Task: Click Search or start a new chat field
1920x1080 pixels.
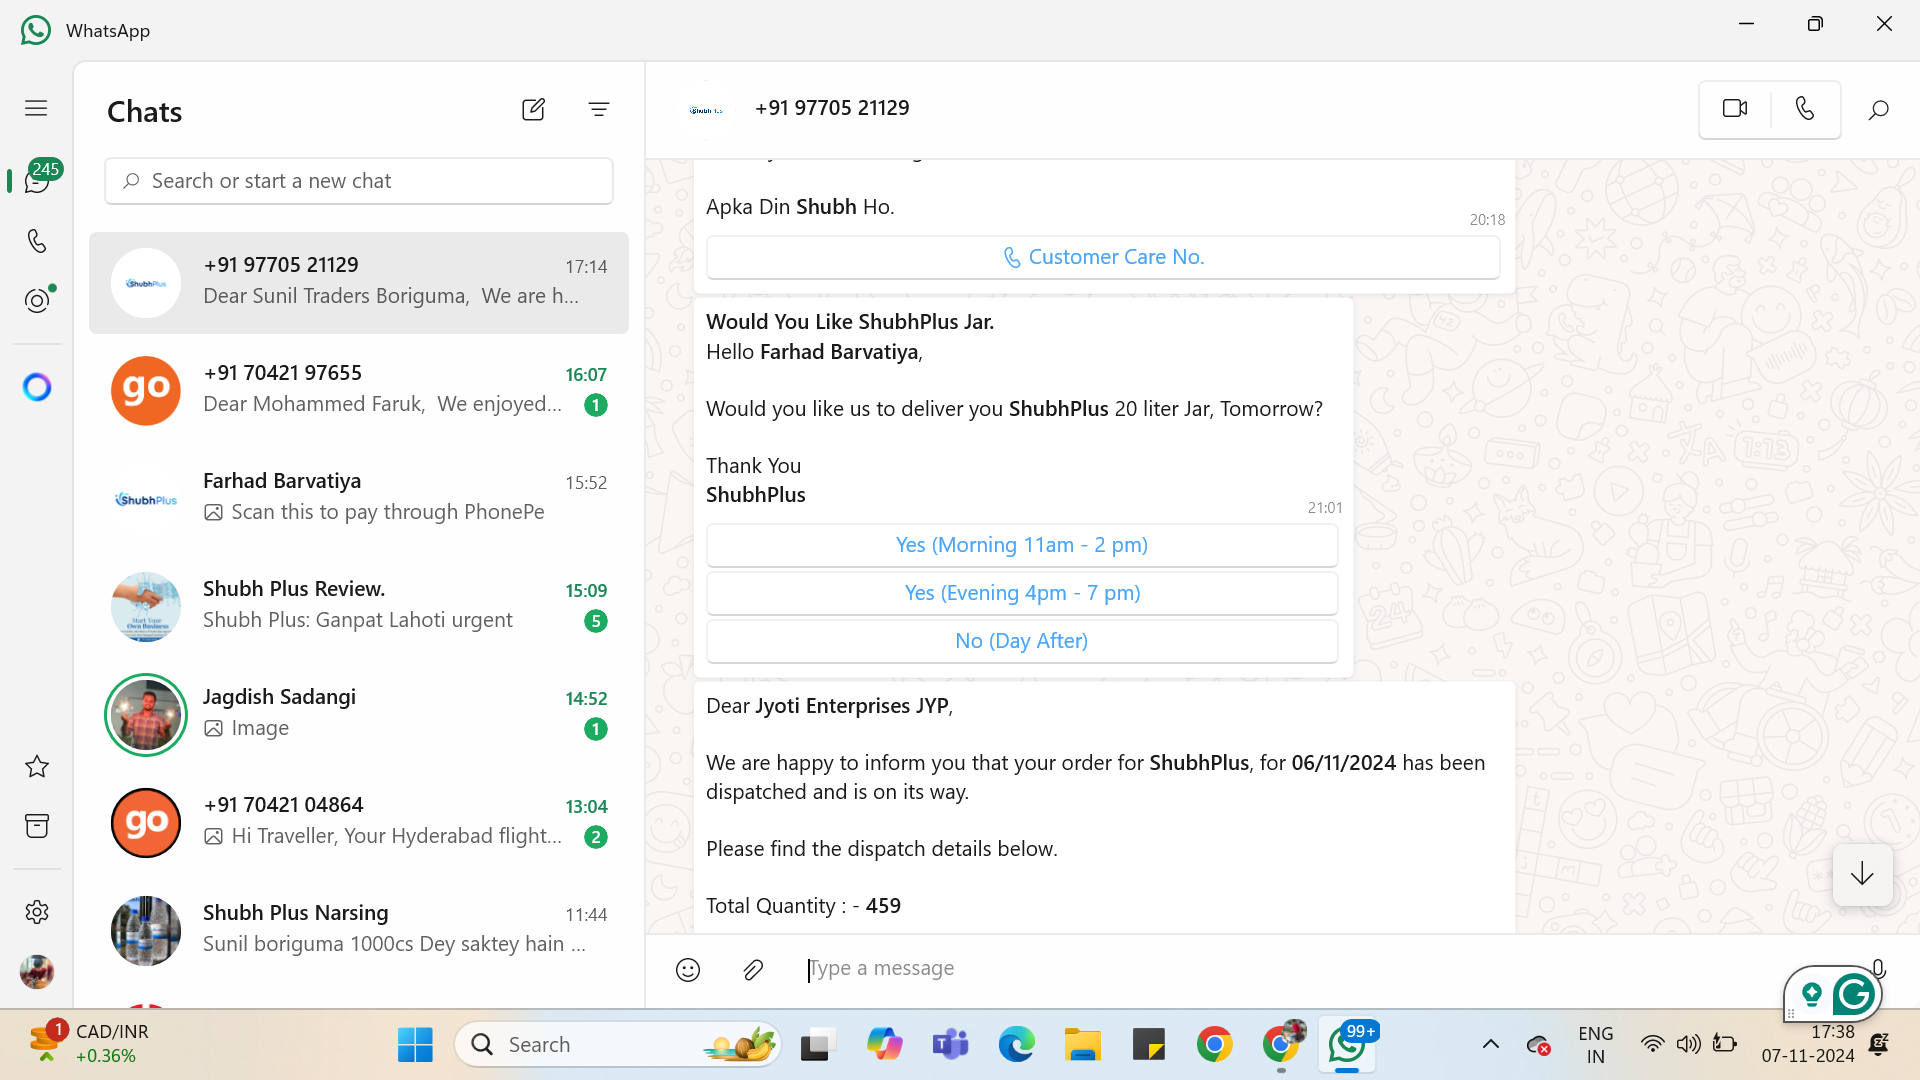Action: point(359,181)
